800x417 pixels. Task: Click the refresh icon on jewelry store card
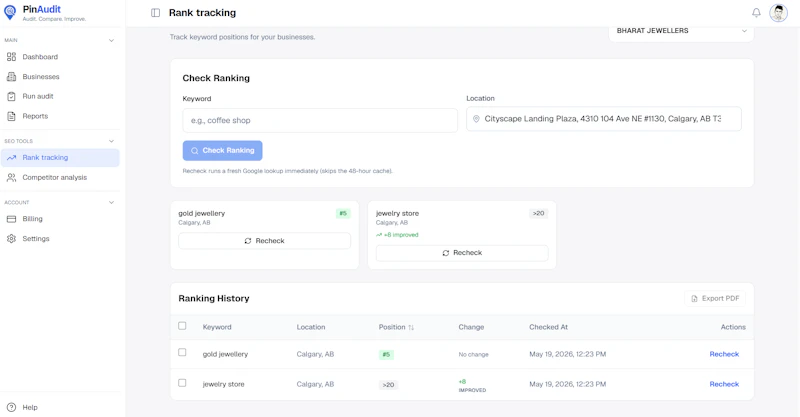pos(445,253)
